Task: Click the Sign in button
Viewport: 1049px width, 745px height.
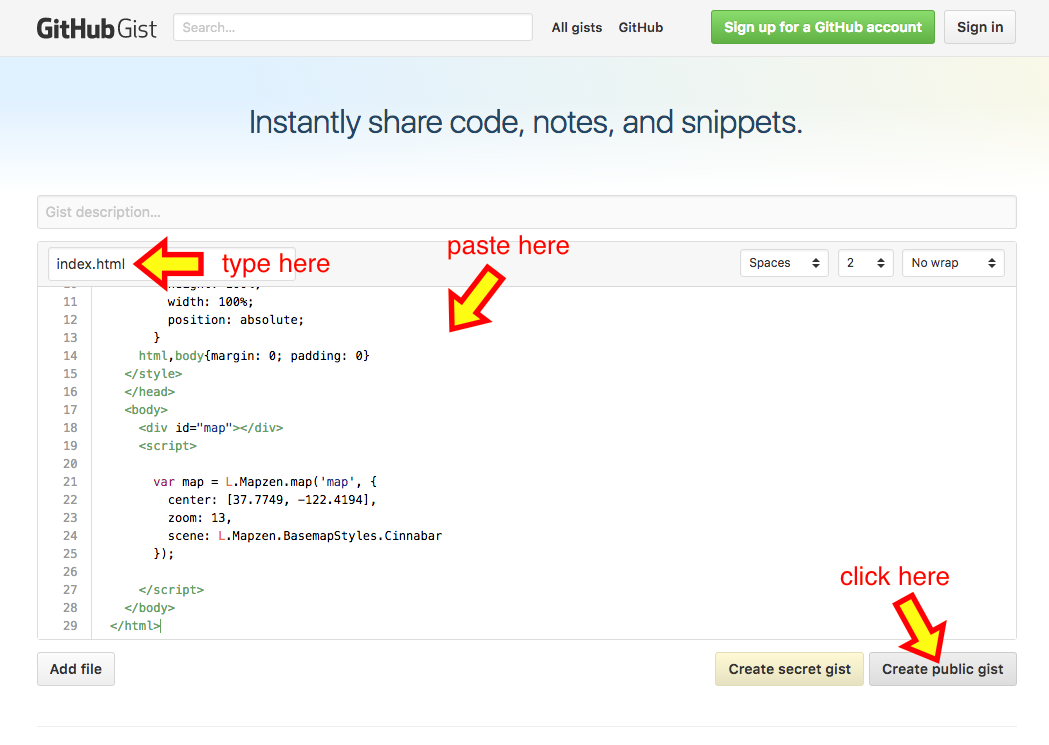Action: [x=979, y=27]
